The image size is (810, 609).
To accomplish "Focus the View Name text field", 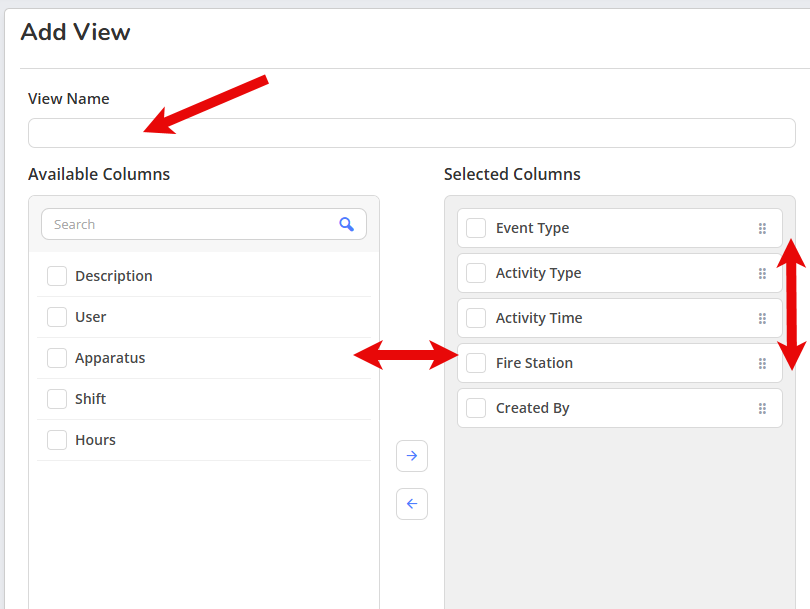I will [412, 133].
